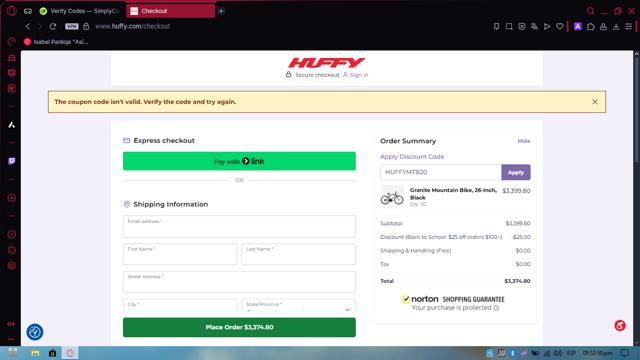640x360 pixels.
Task: Open the extensions cube icon
Action: 591,27
